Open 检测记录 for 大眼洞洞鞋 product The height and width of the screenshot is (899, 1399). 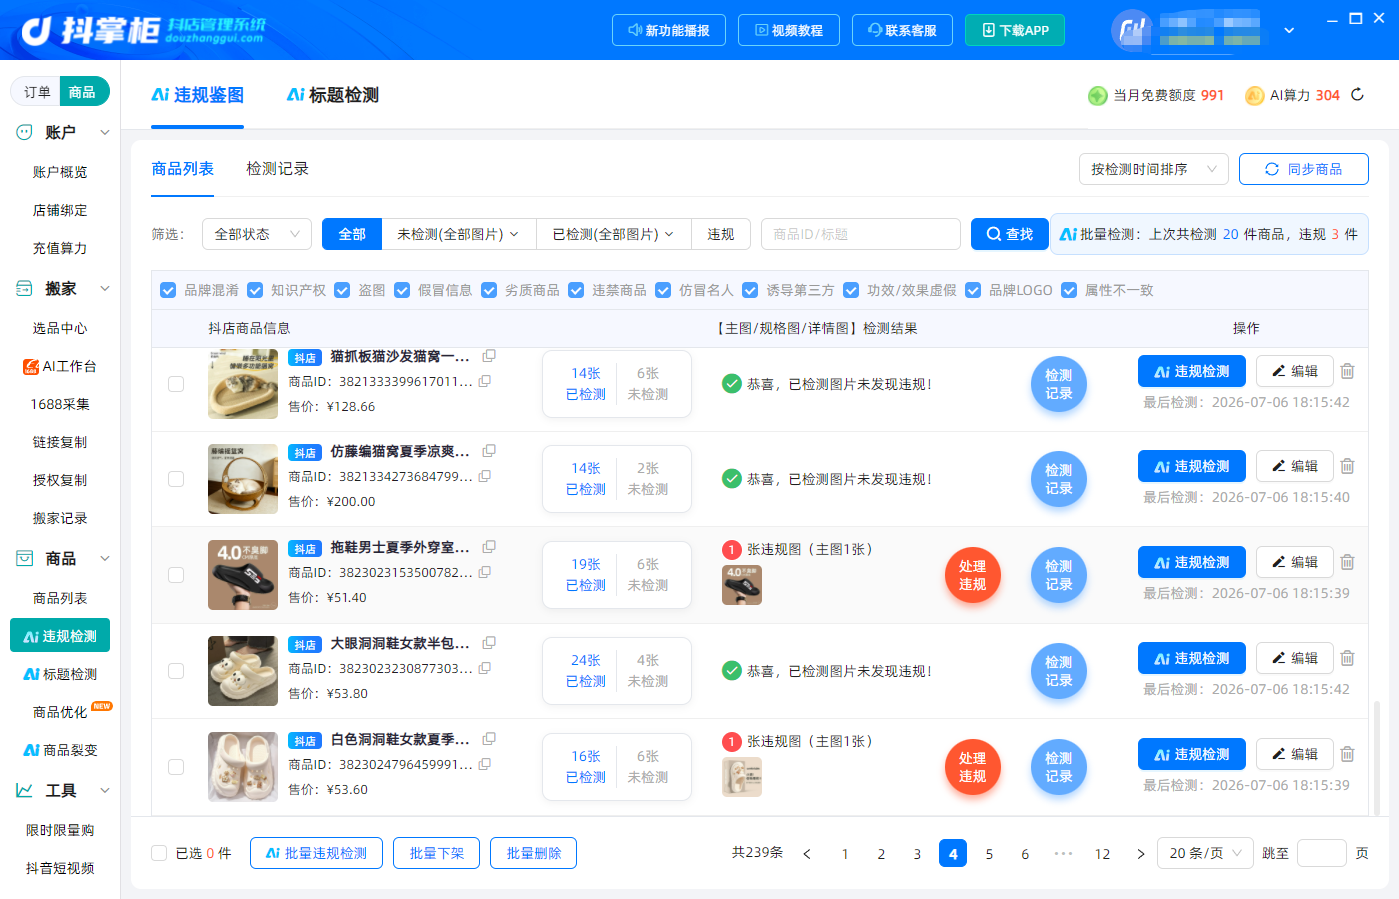(1059, 671)
